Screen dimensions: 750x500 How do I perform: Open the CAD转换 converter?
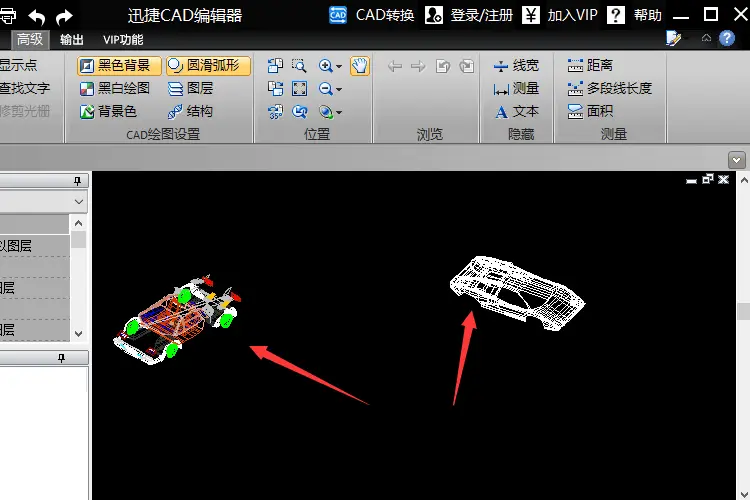pyautogui.click(x=372, y=15)
